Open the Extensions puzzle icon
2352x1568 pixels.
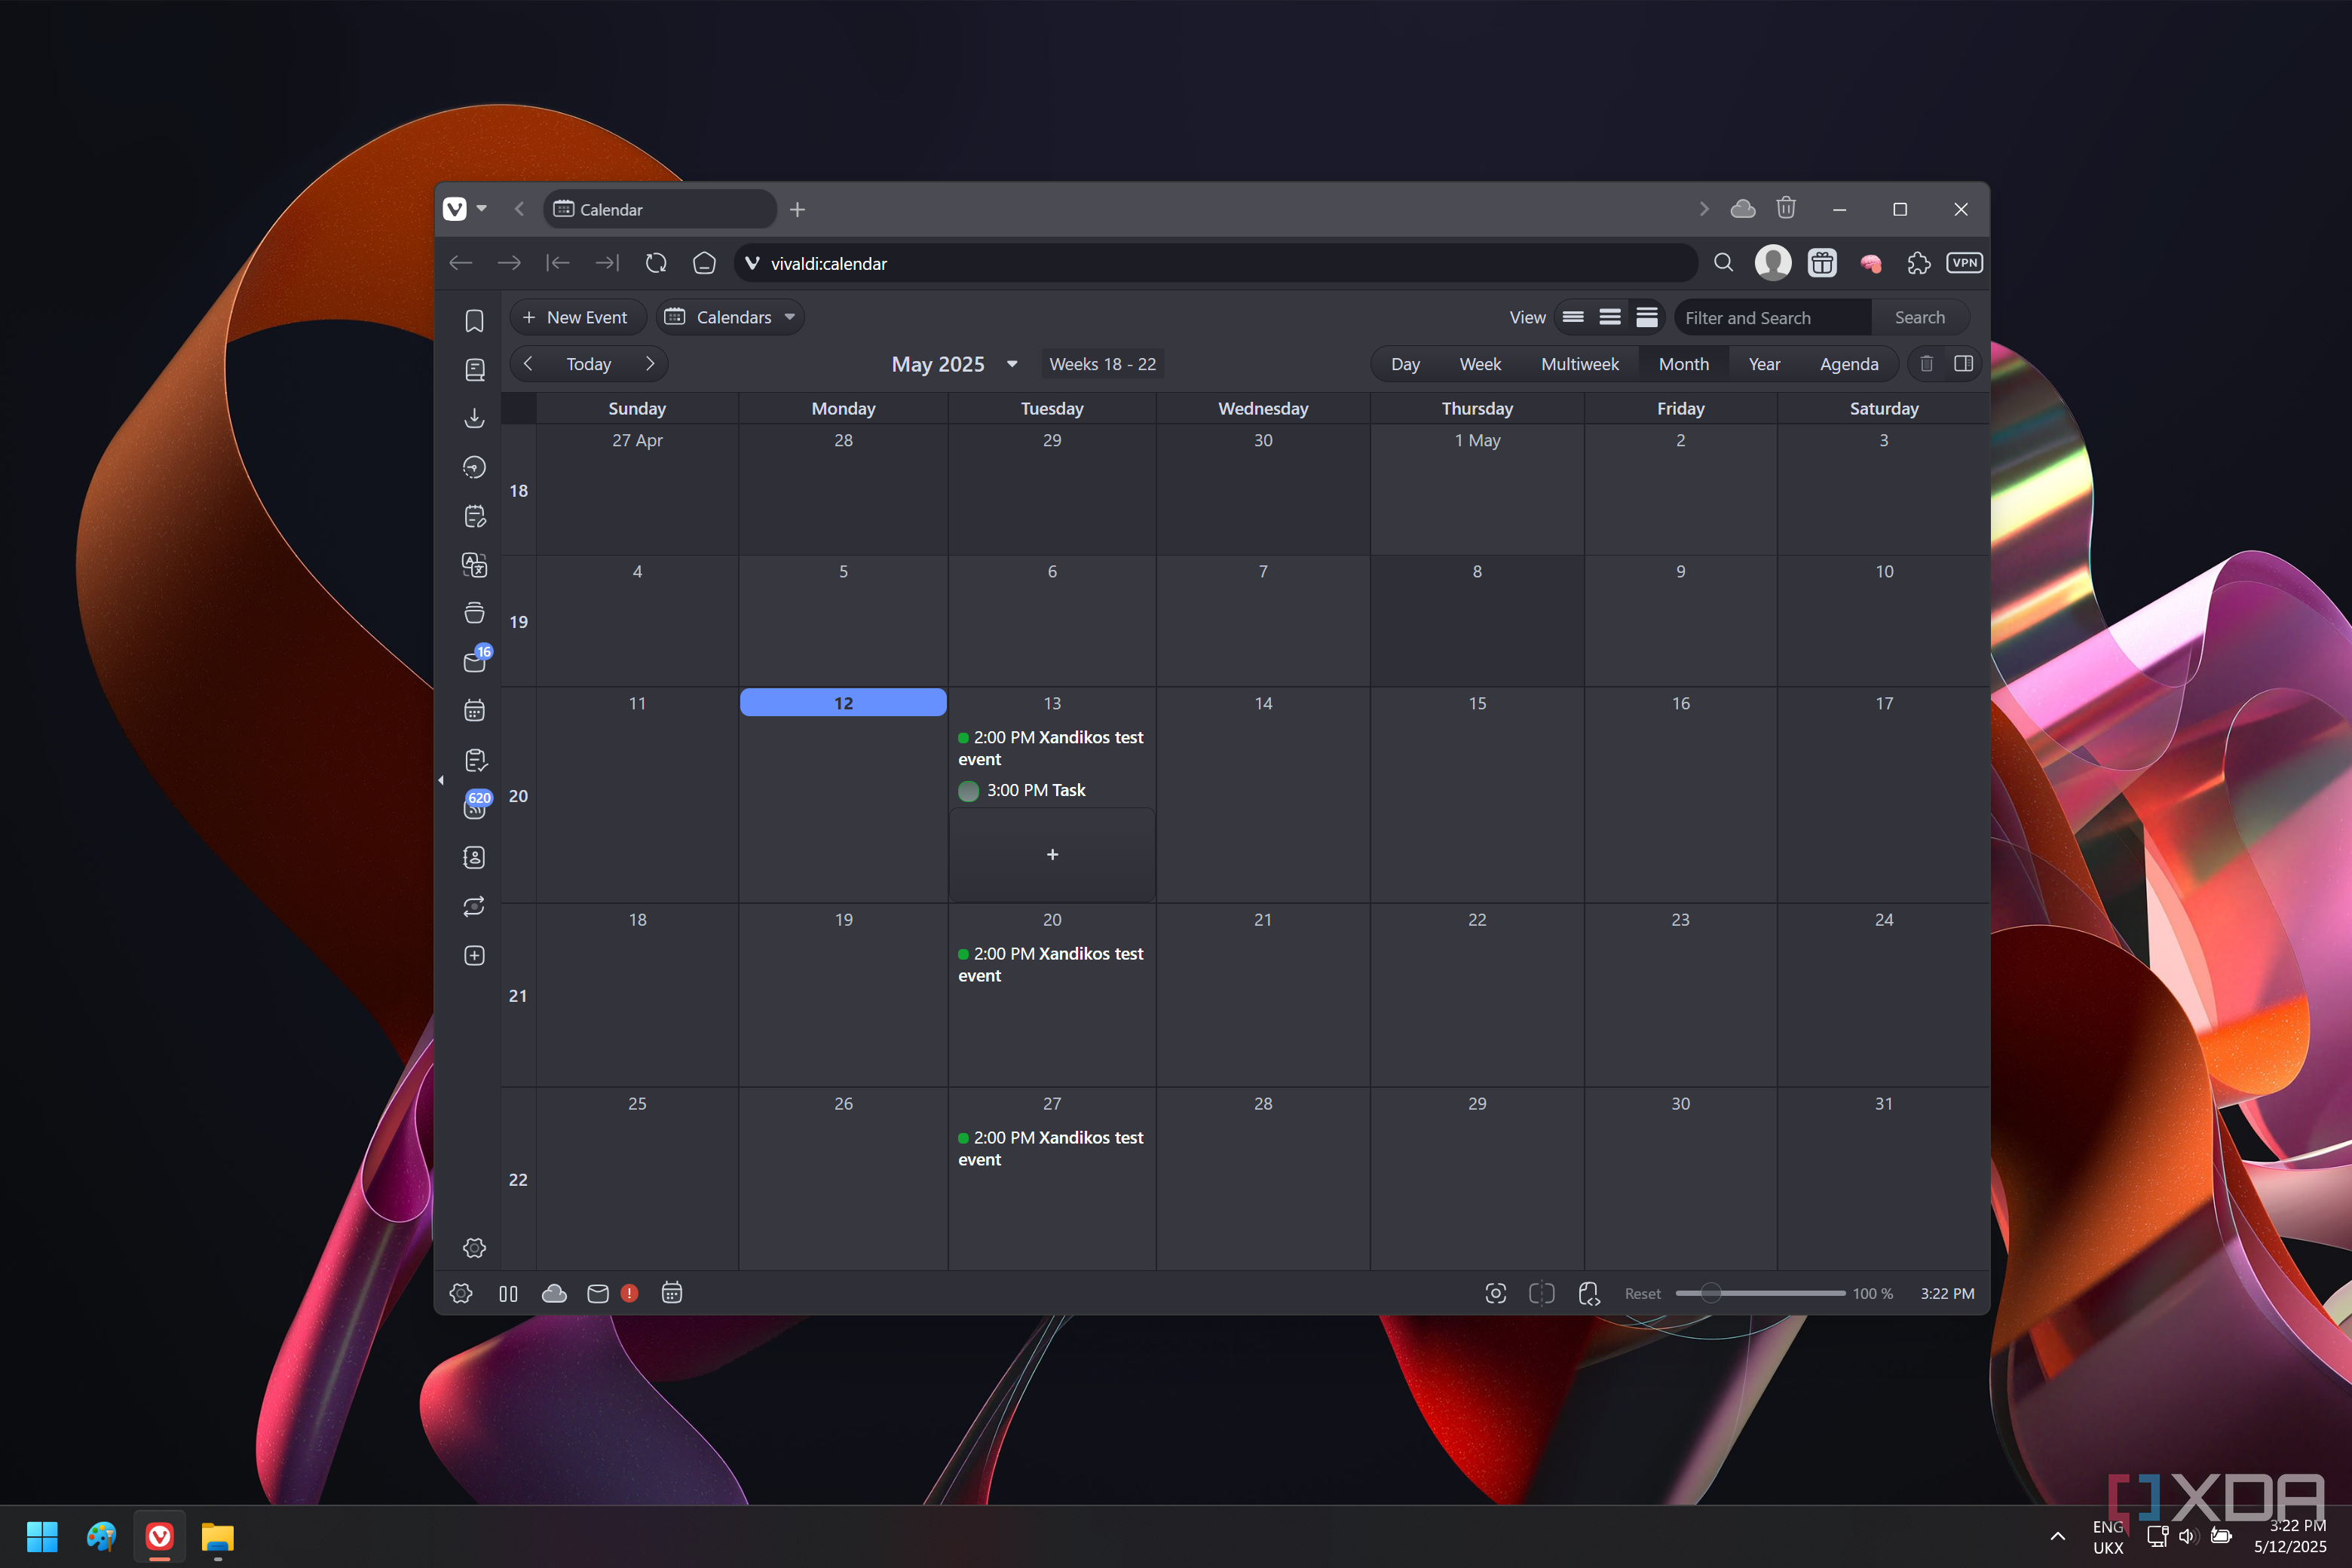tap(1918, 263)
